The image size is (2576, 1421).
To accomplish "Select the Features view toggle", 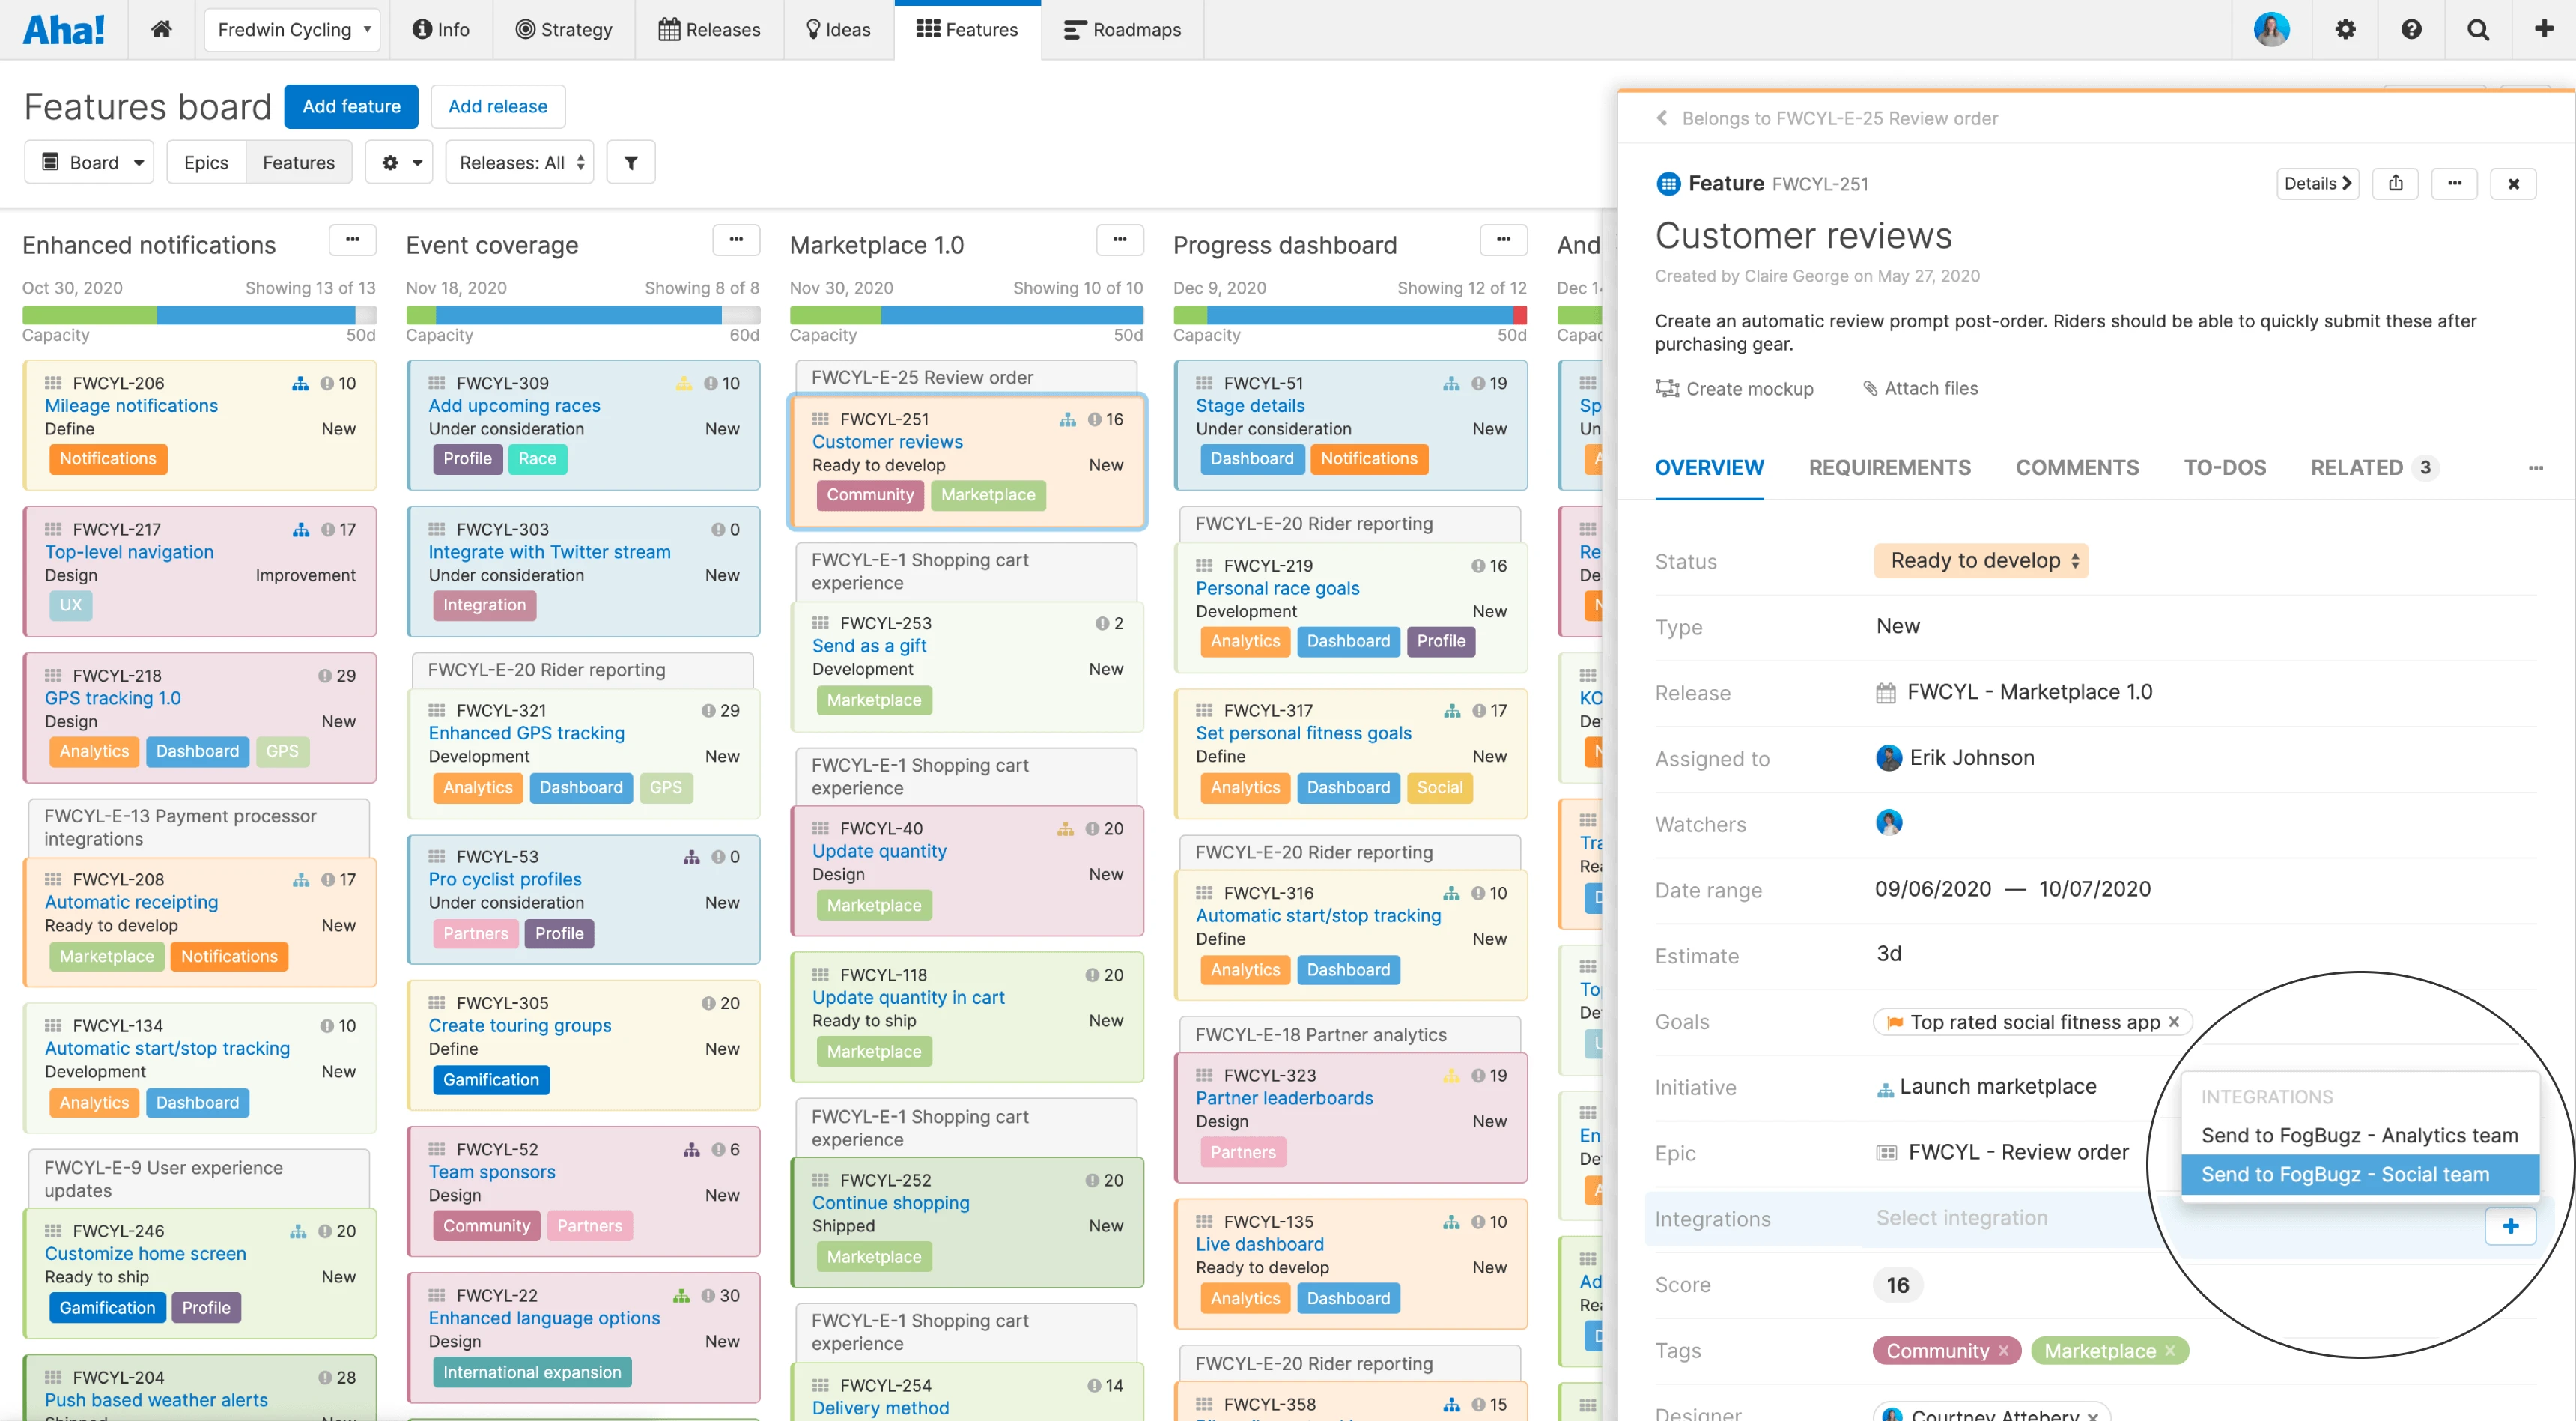I will [298, 161].
